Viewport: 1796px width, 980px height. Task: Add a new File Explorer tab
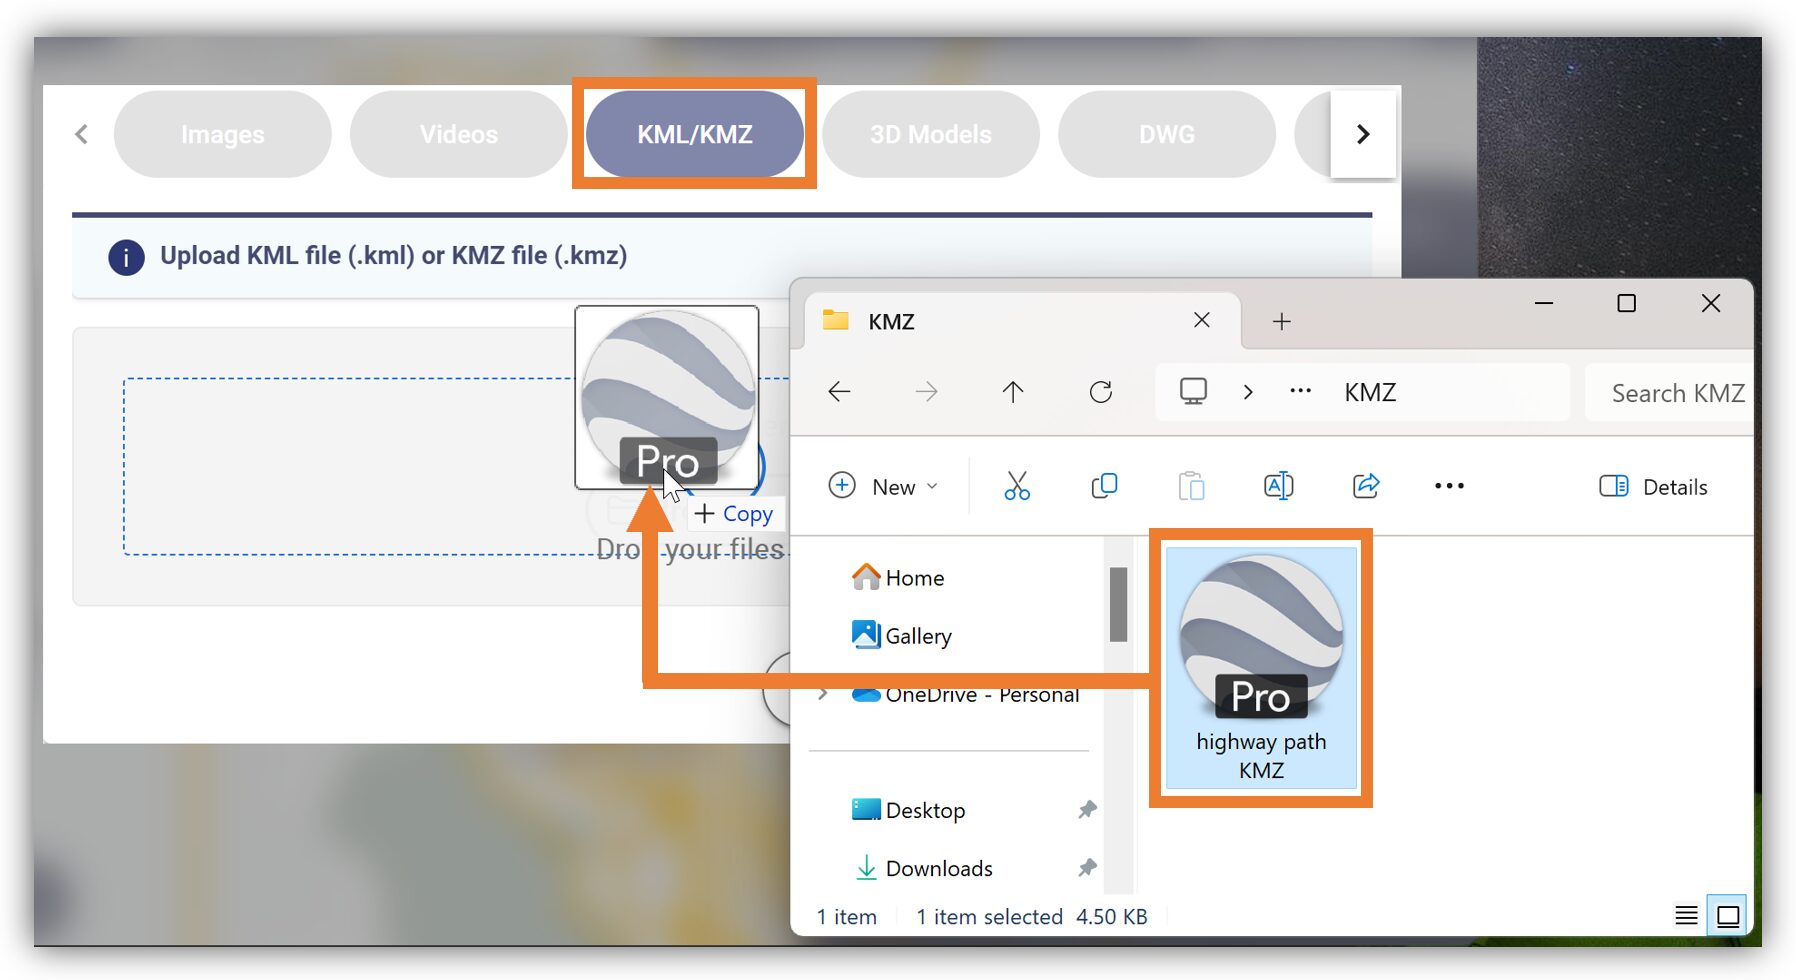coord(1282,321)
